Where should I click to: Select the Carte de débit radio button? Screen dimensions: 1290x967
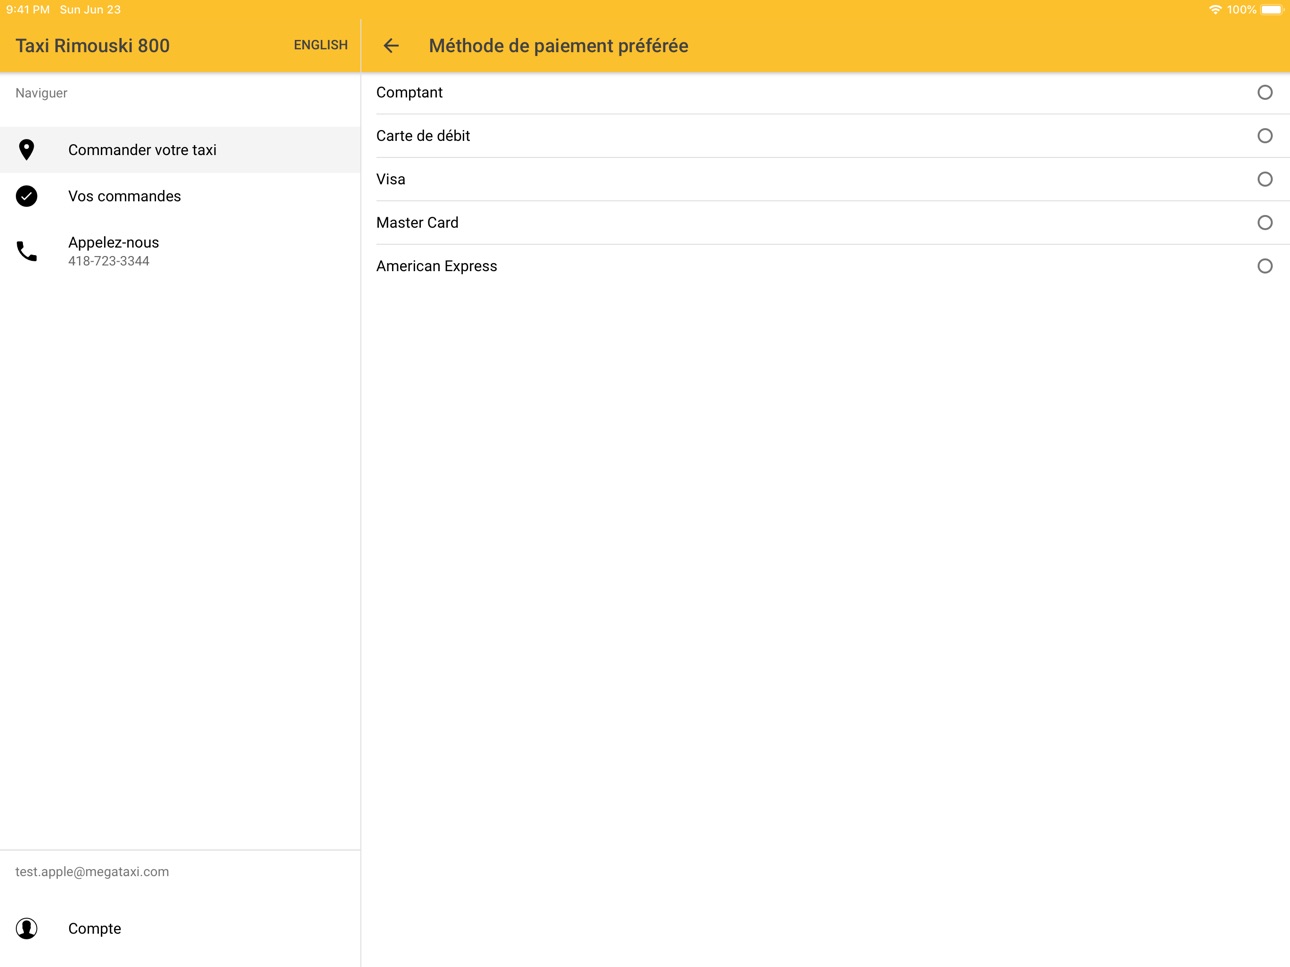(1265, 136)
